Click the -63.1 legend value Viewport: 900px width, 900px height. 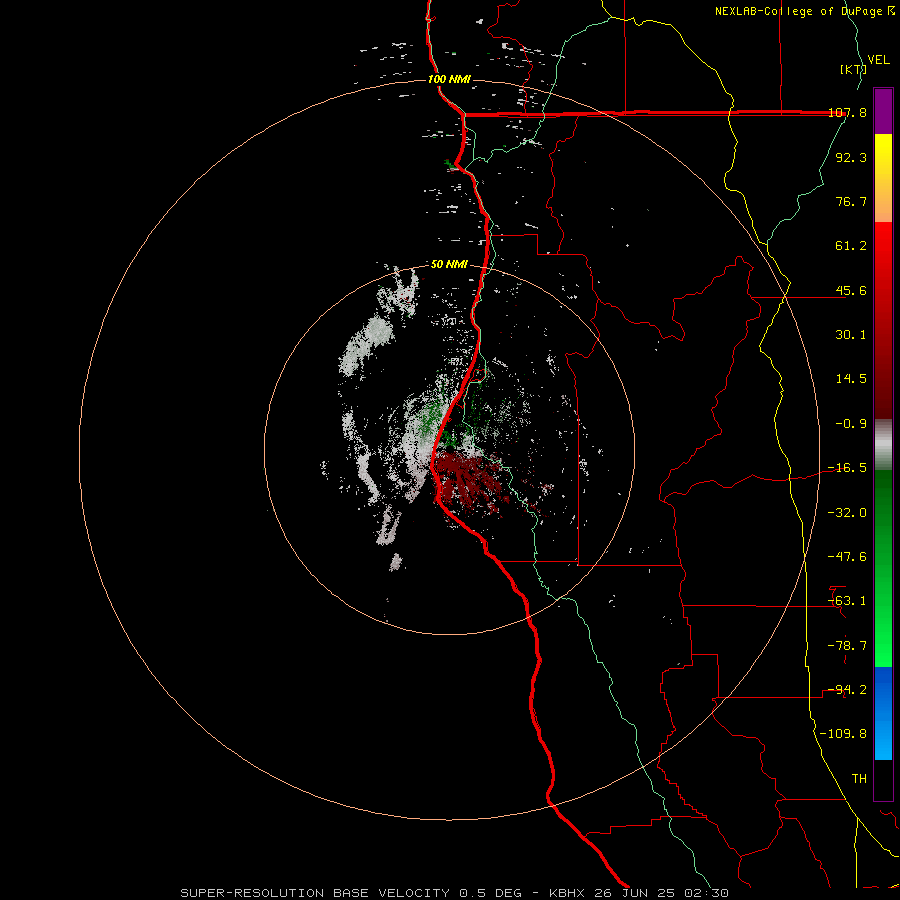[847, 601]
